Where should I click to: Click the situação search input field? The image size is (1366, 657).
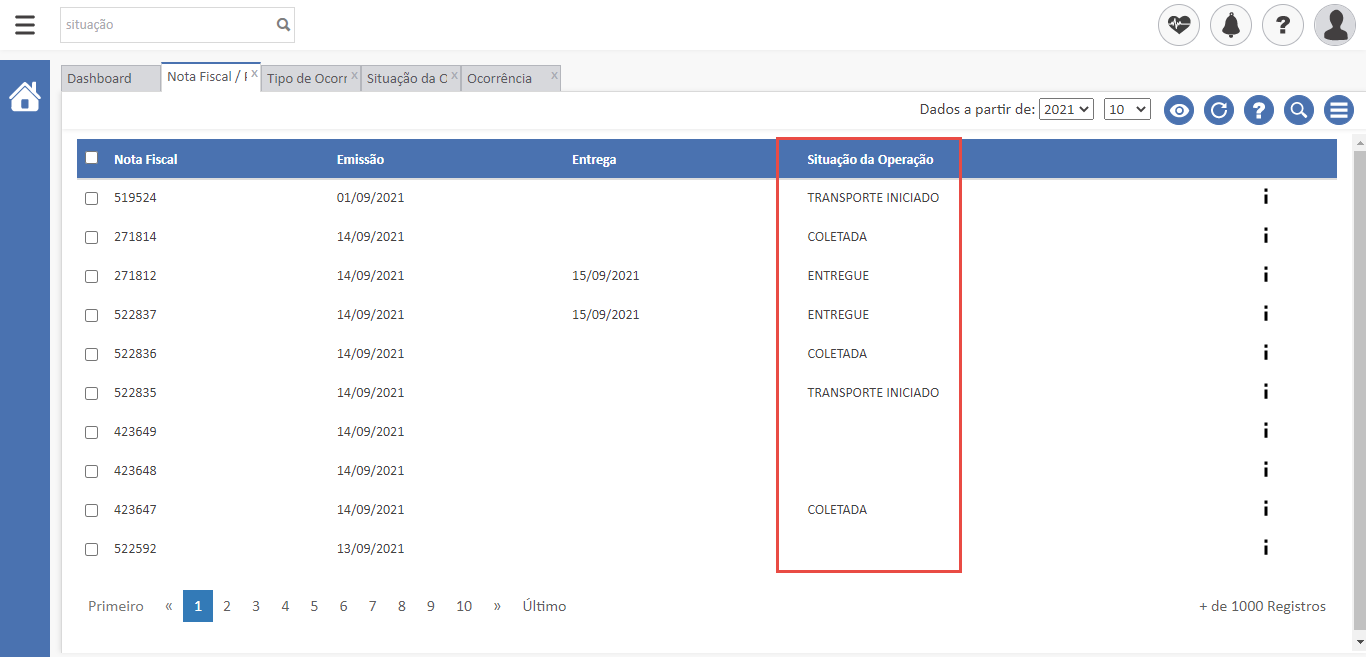coord(167,25)
